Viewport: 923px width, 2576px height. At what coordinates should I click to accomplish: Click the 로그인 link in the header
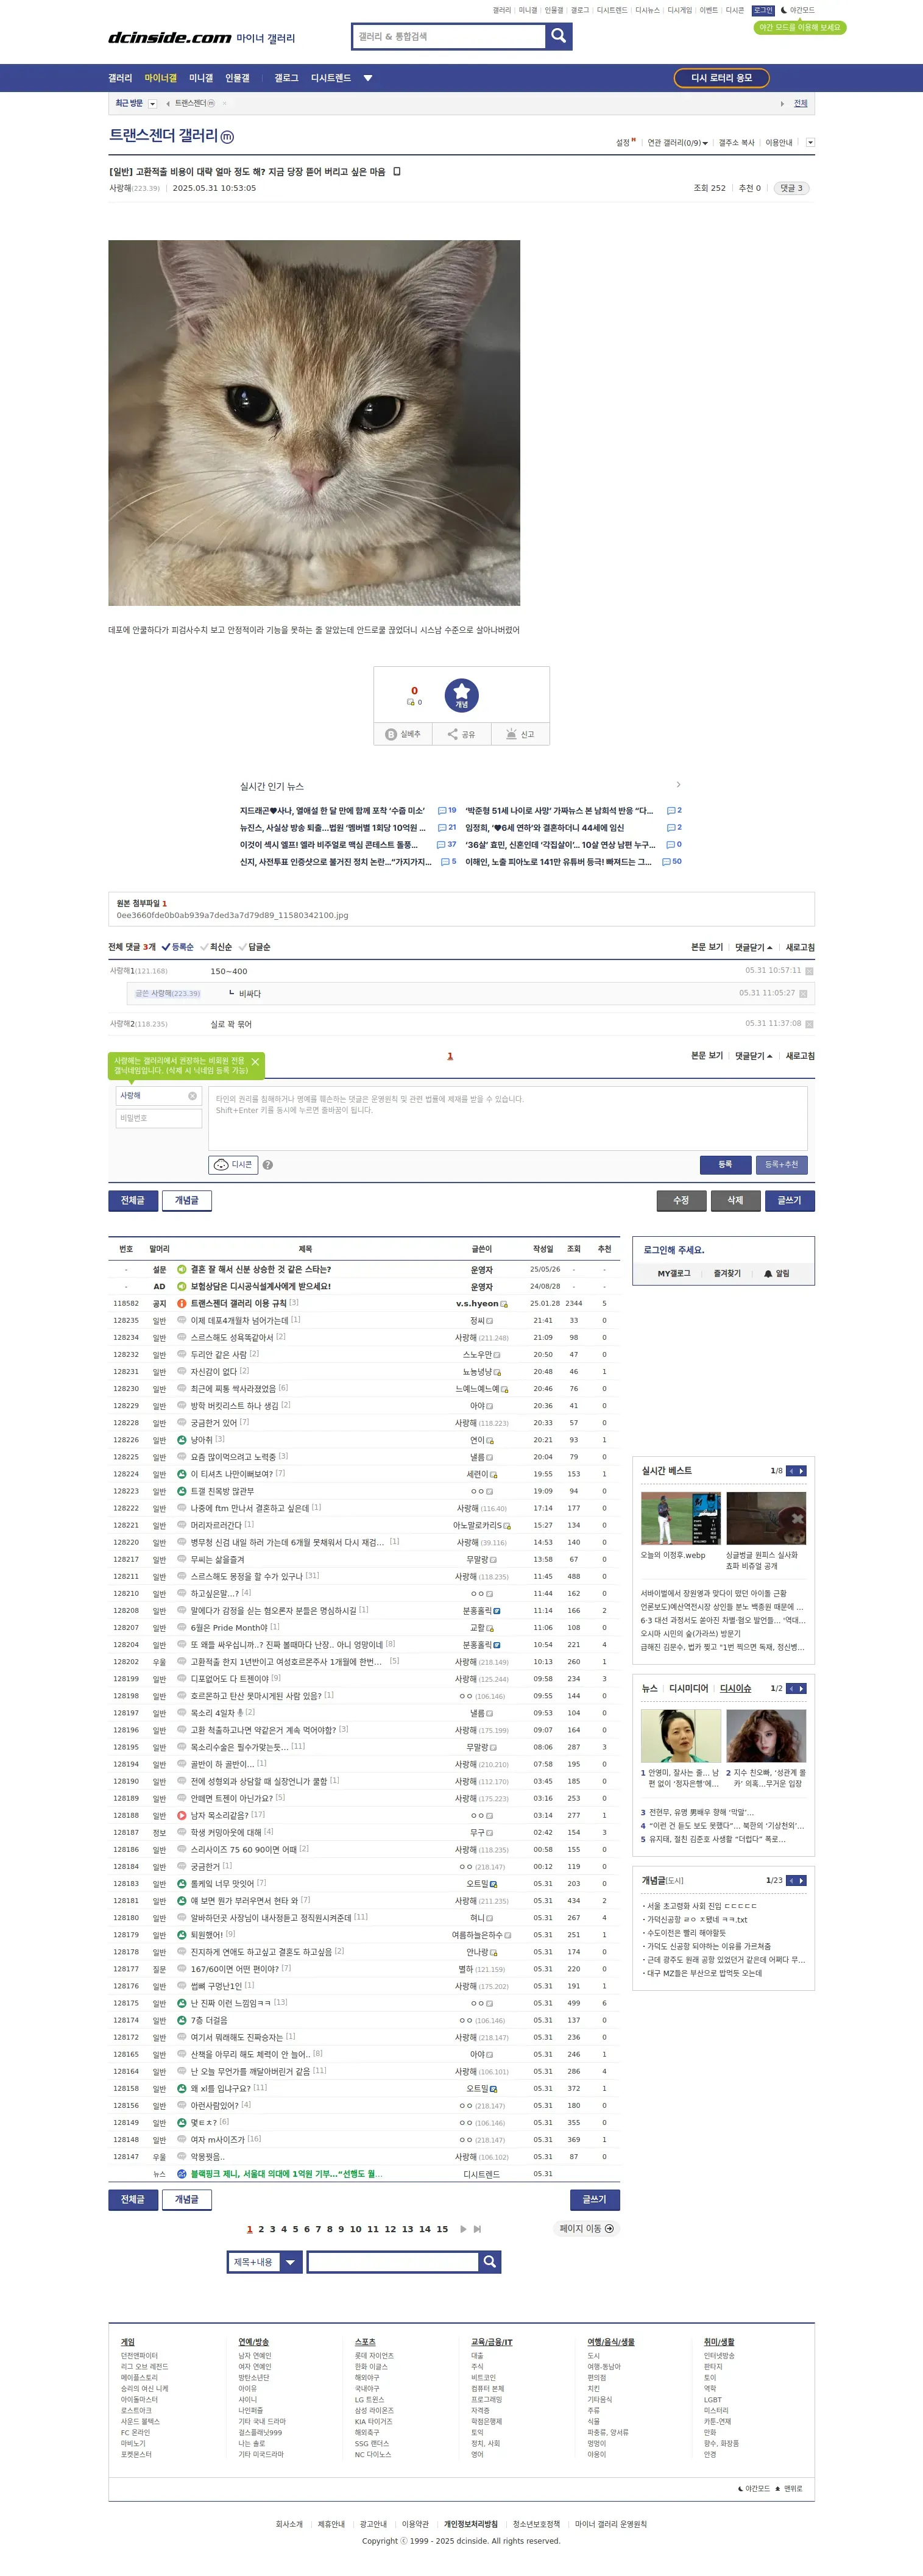pos(763,10)
